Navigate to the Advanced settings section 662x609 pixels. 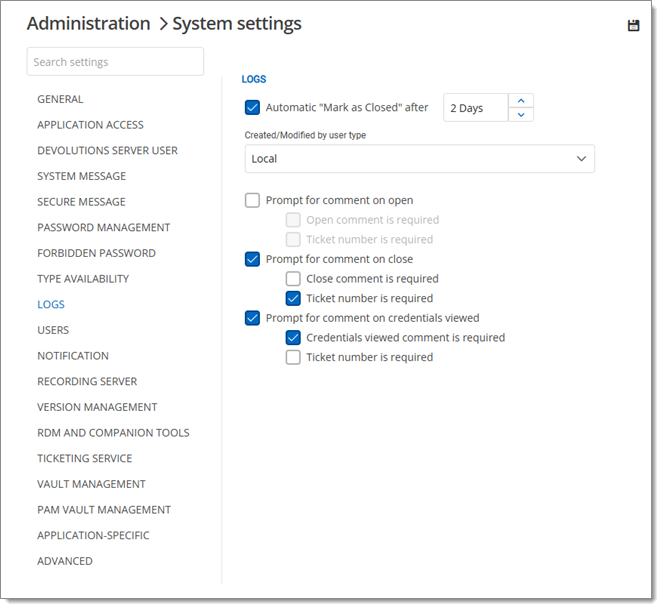pos(65,561)
